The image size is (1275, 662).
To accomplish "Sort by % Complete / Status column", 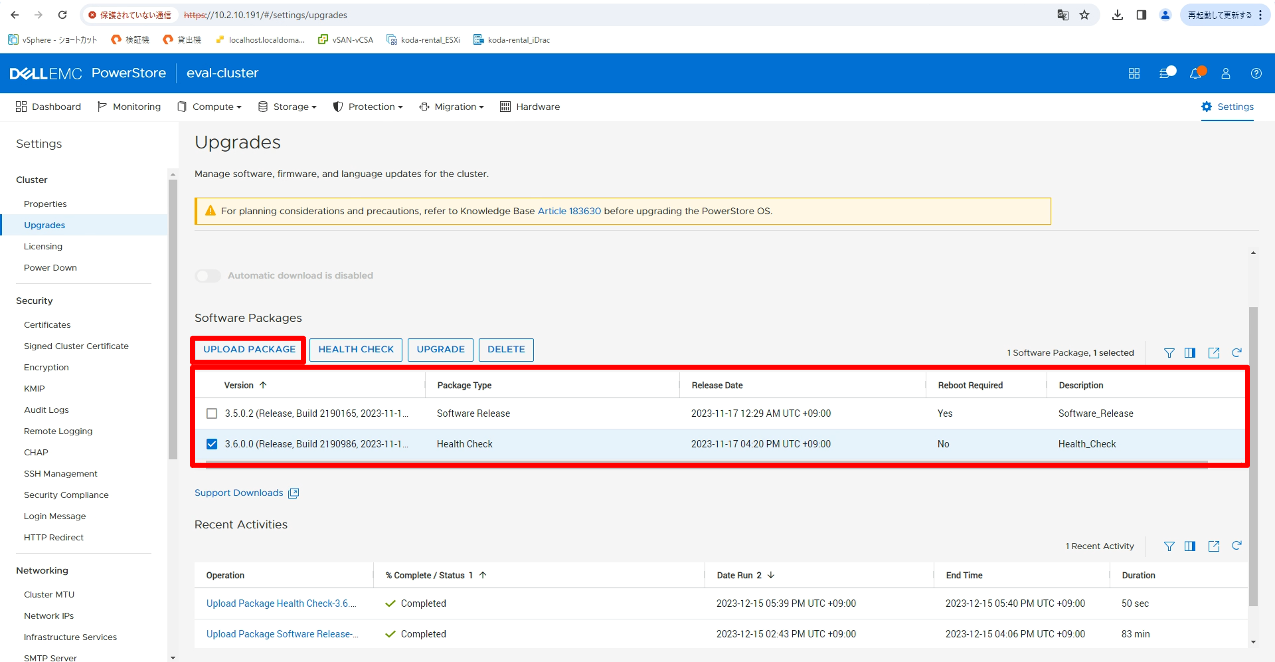I will [435, 575].
